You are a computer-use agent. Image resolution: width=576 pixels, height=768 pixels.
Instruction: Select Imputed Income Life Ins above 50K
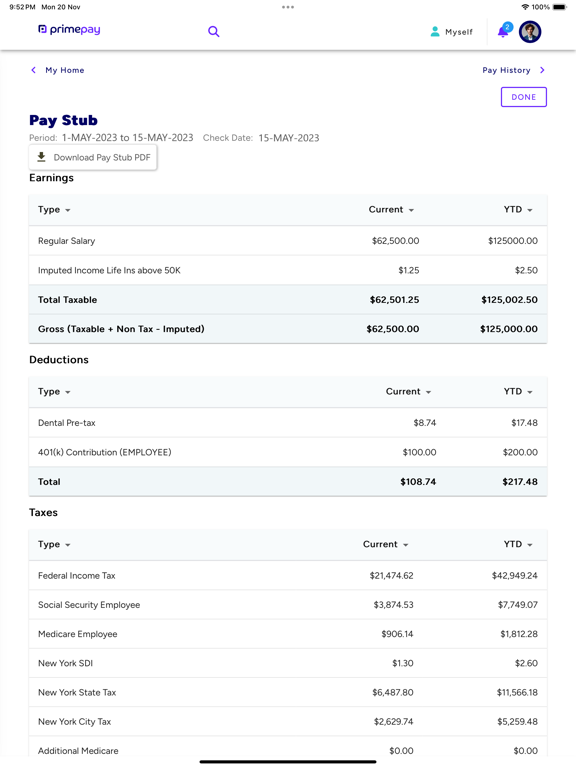pyautogui.click(x=109, y=270)
